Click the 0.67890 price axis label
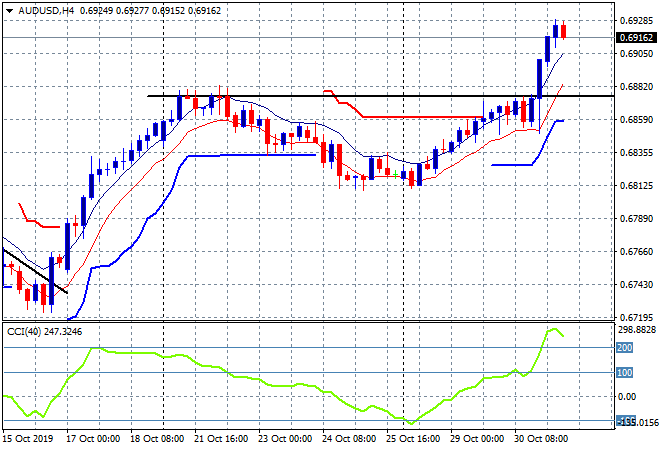This screenshot has height=450, width=660. pos(636,218)
